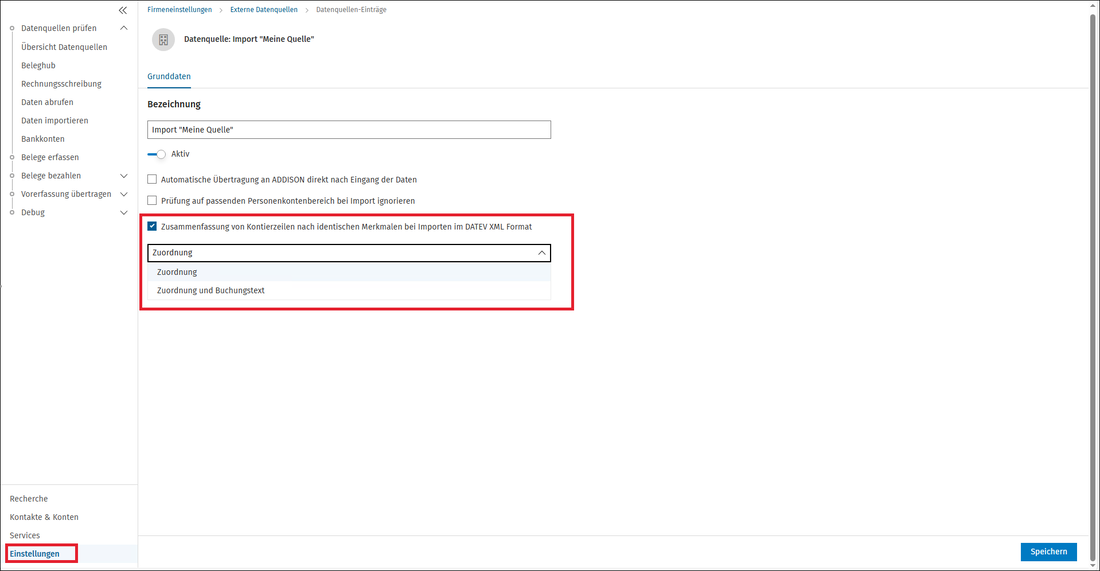Open Recherche in the bottom menu
Screen dimensions: 1100x571
click(x=29, y=499)
